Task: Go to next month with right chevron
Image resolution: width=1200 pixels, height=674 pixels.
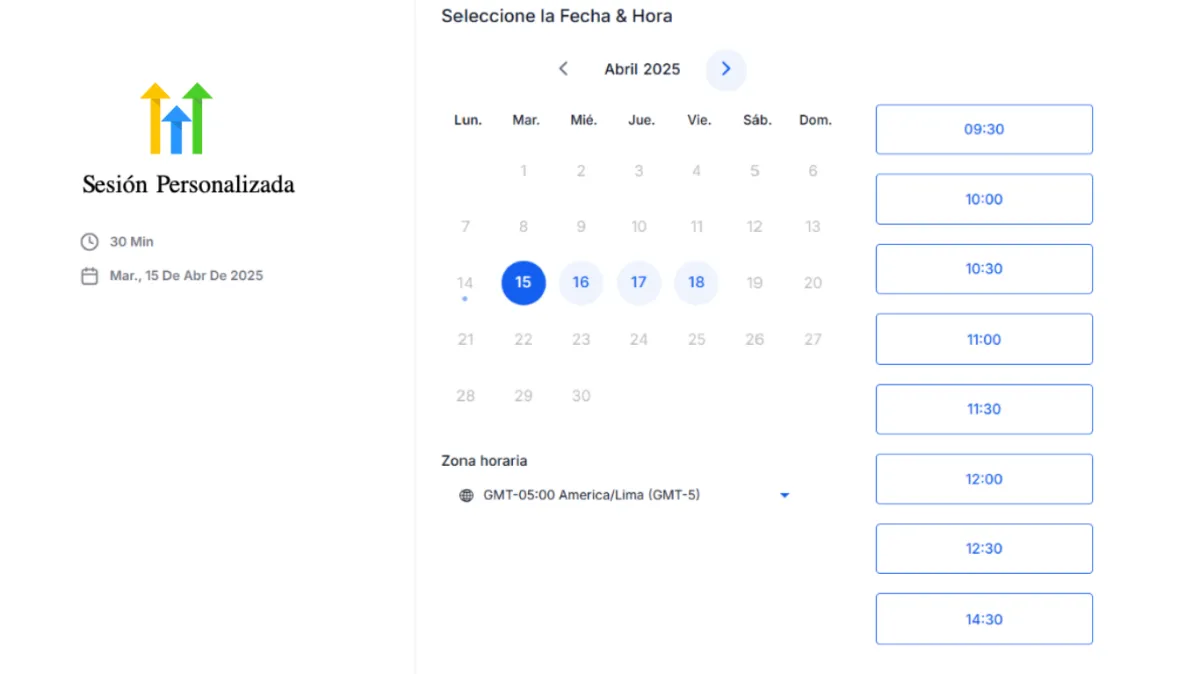Action: (726, 69)
